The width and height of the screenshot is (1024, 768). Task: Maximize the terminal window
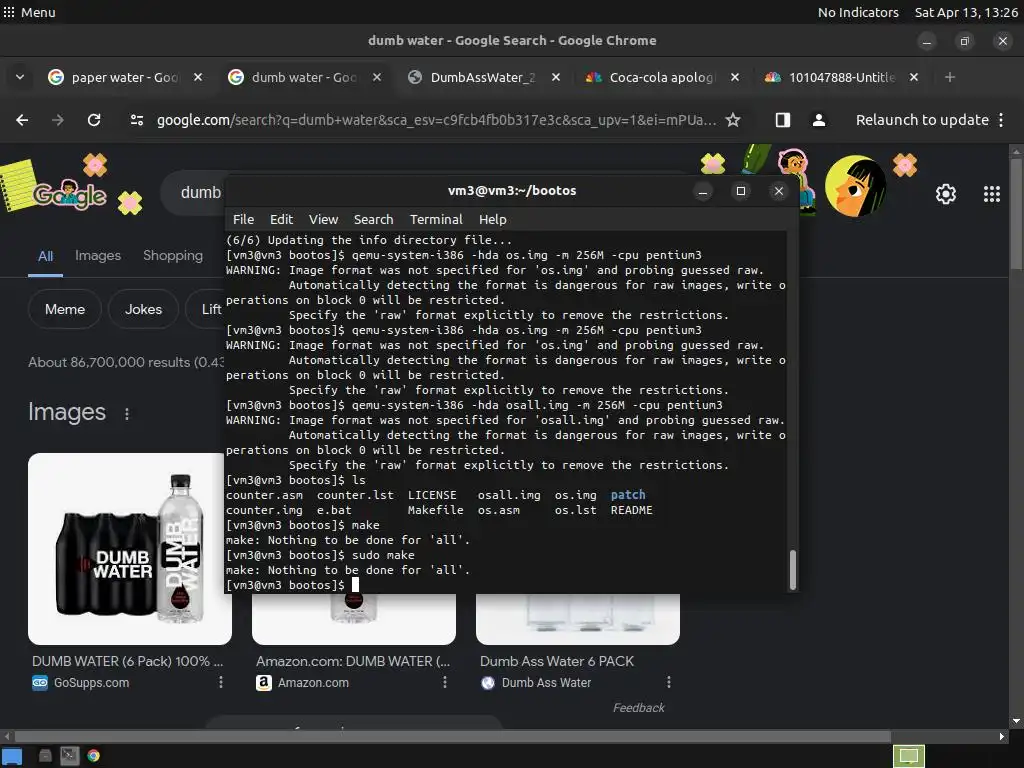(x=741, y=191)
